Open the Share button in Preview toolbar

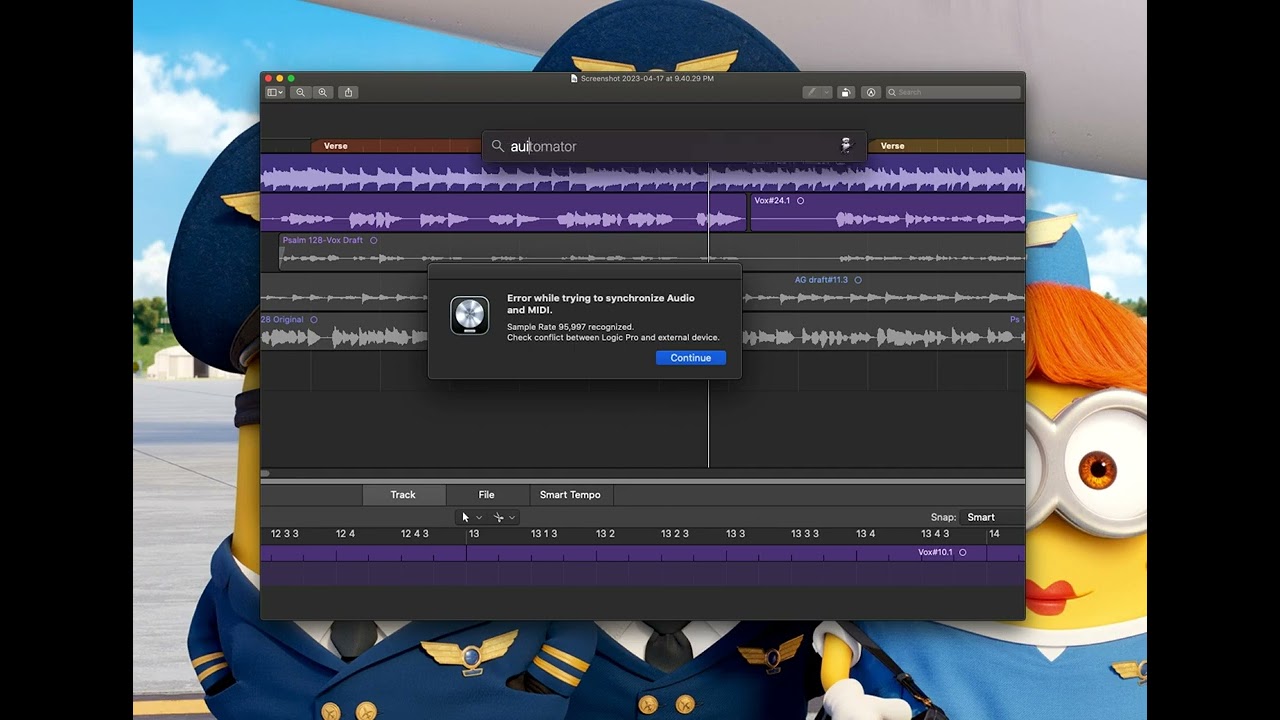click(348, 92)
